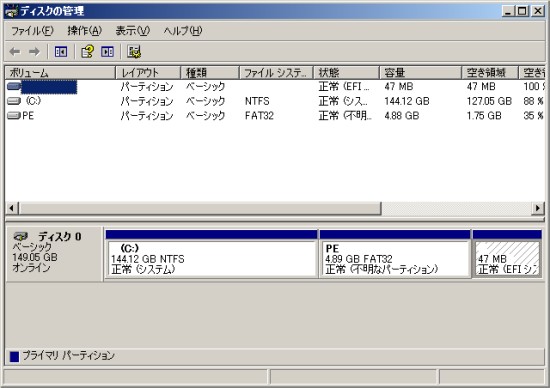This screenshot has height=388, width=550.
Task: Minimize the ディスクの管理 window
Action: click(508, 11)
